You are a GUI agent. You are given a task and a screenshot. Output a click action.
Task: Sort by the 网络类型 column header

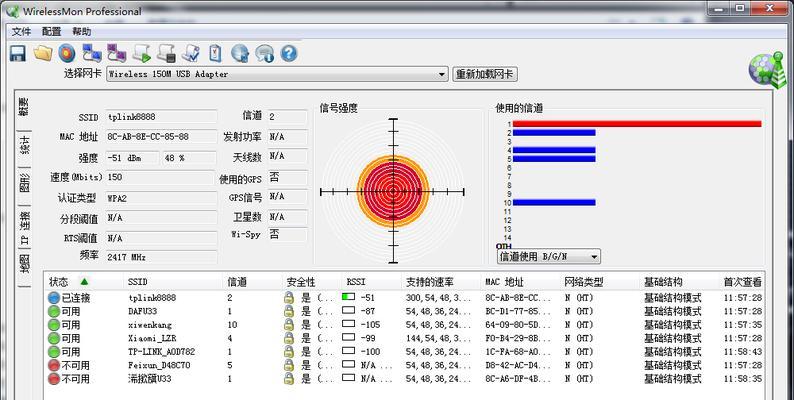(x=584, y=282)
